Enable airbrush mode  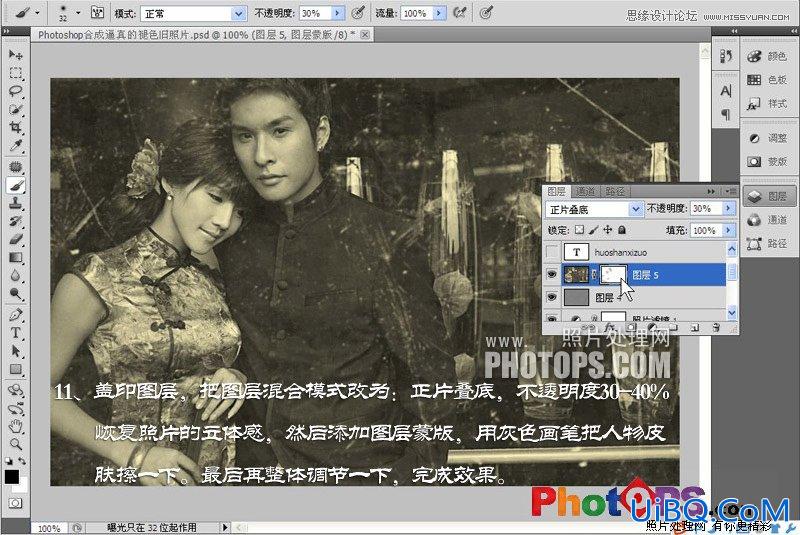point(460,13)
